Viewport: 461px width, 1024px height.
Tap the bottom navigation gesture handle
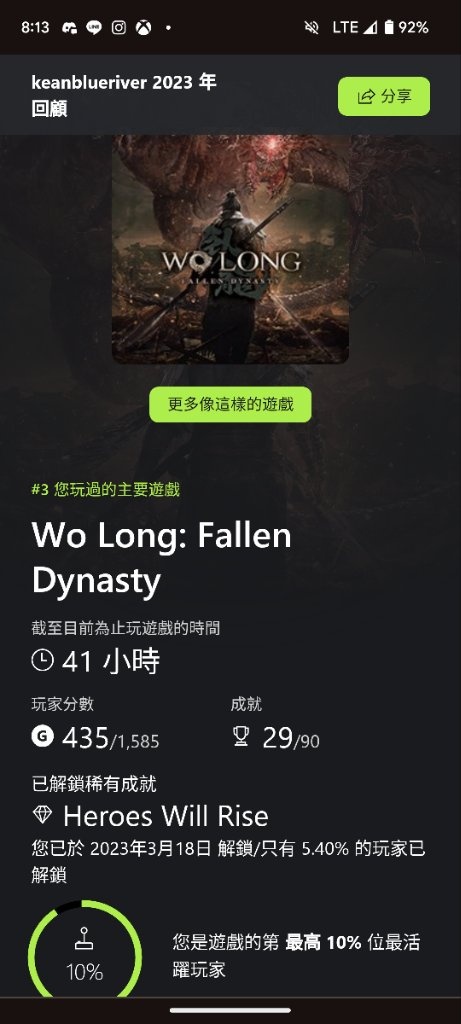230,1010
